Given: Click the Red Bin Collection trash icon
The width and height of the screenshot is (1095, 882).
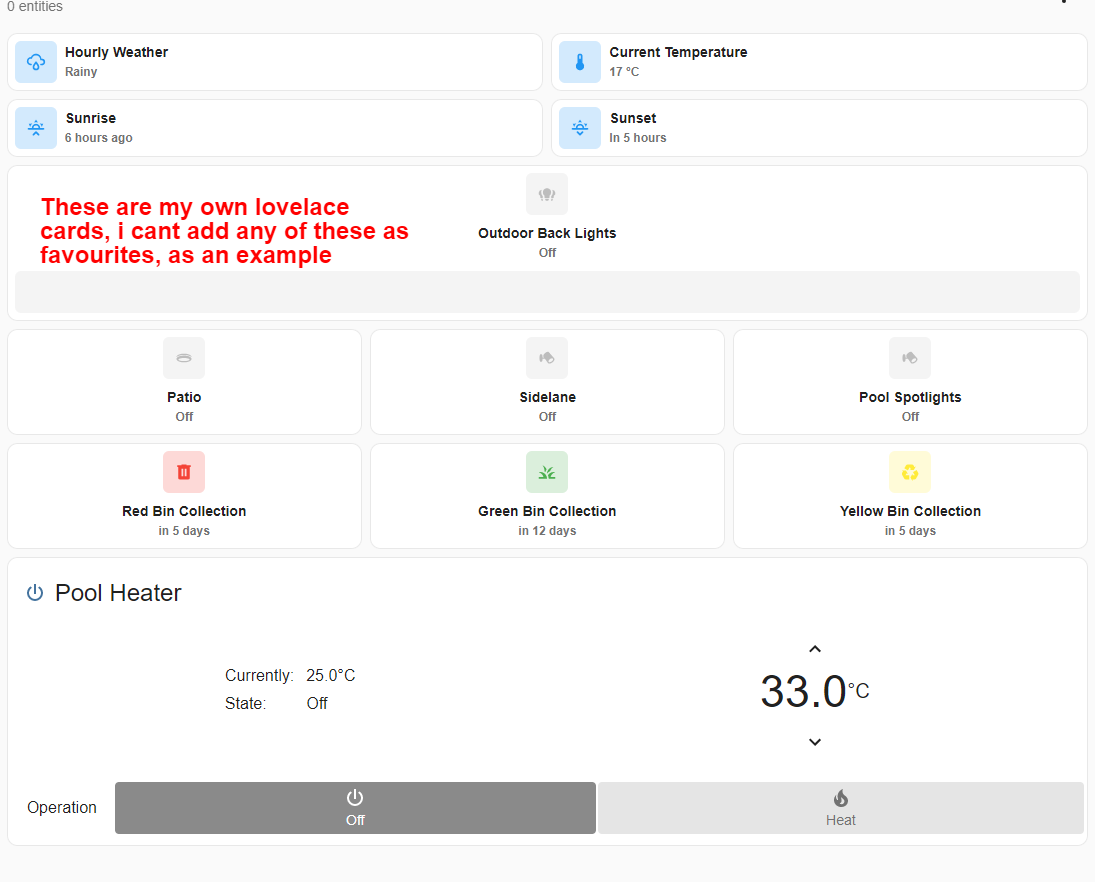Looking at the screenshot, I should click(x=184, y=472).
